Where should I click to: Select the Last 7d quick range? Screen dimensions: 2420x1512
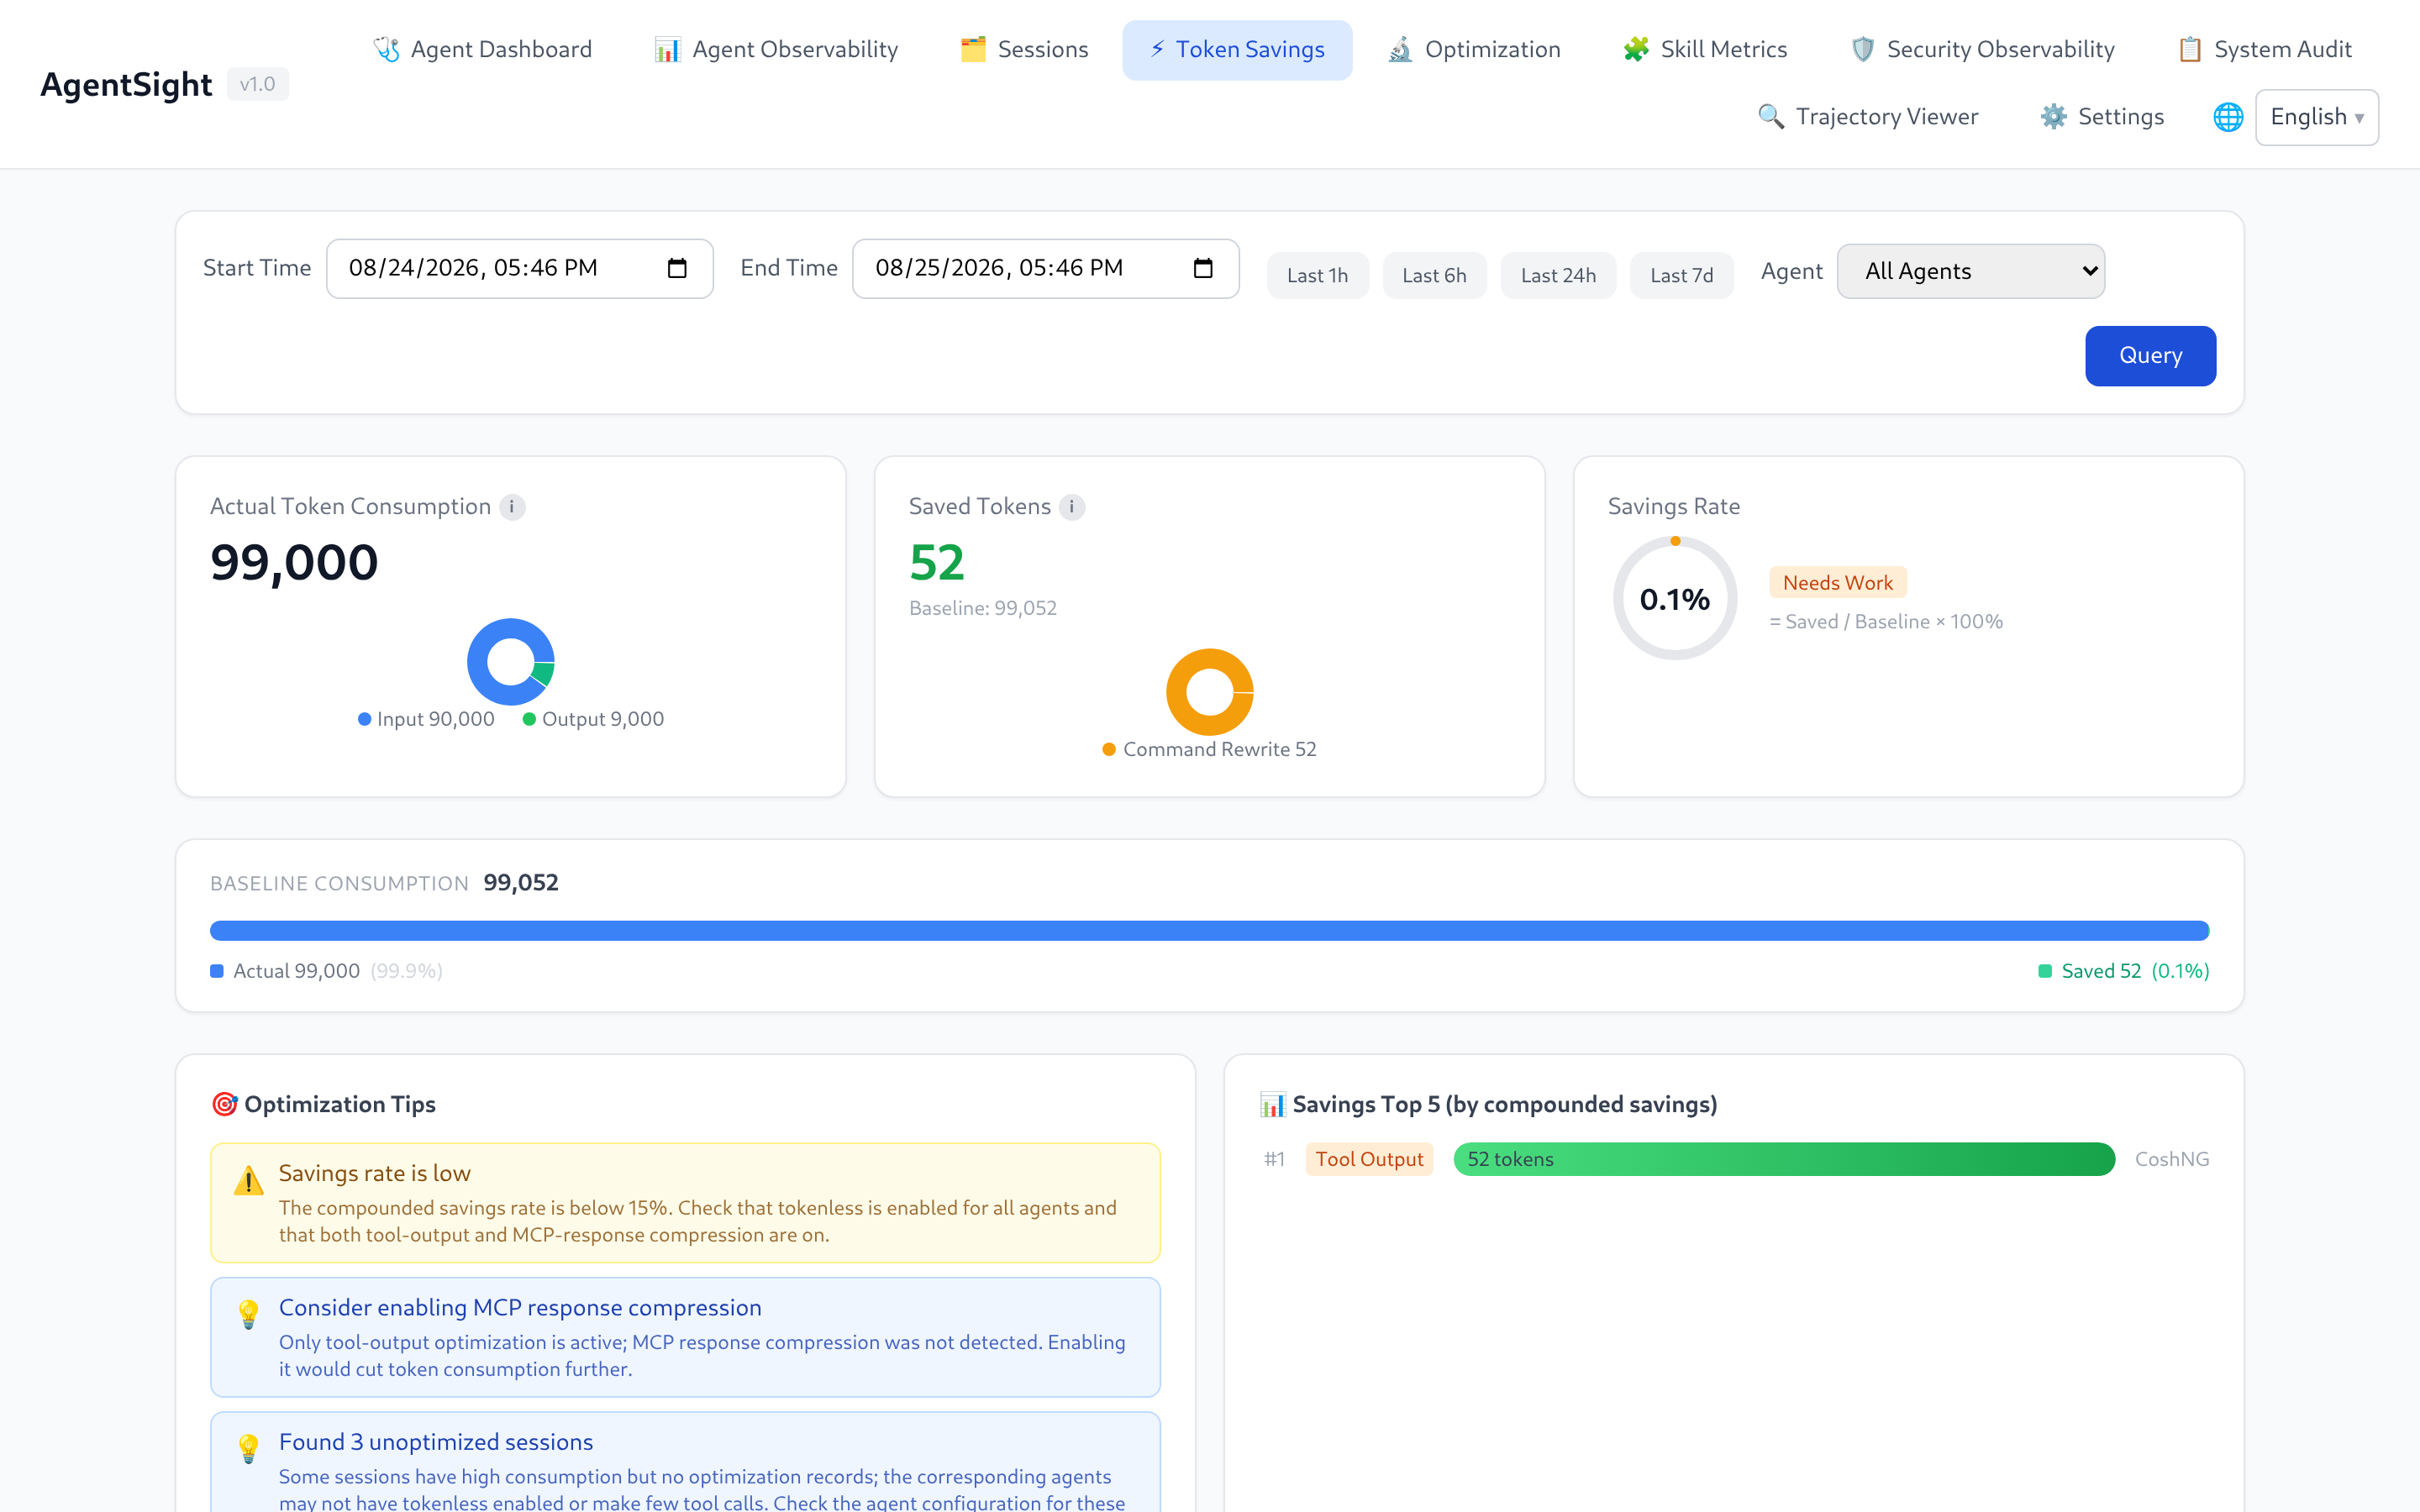pyautogui.click(x=1681, y=275)
